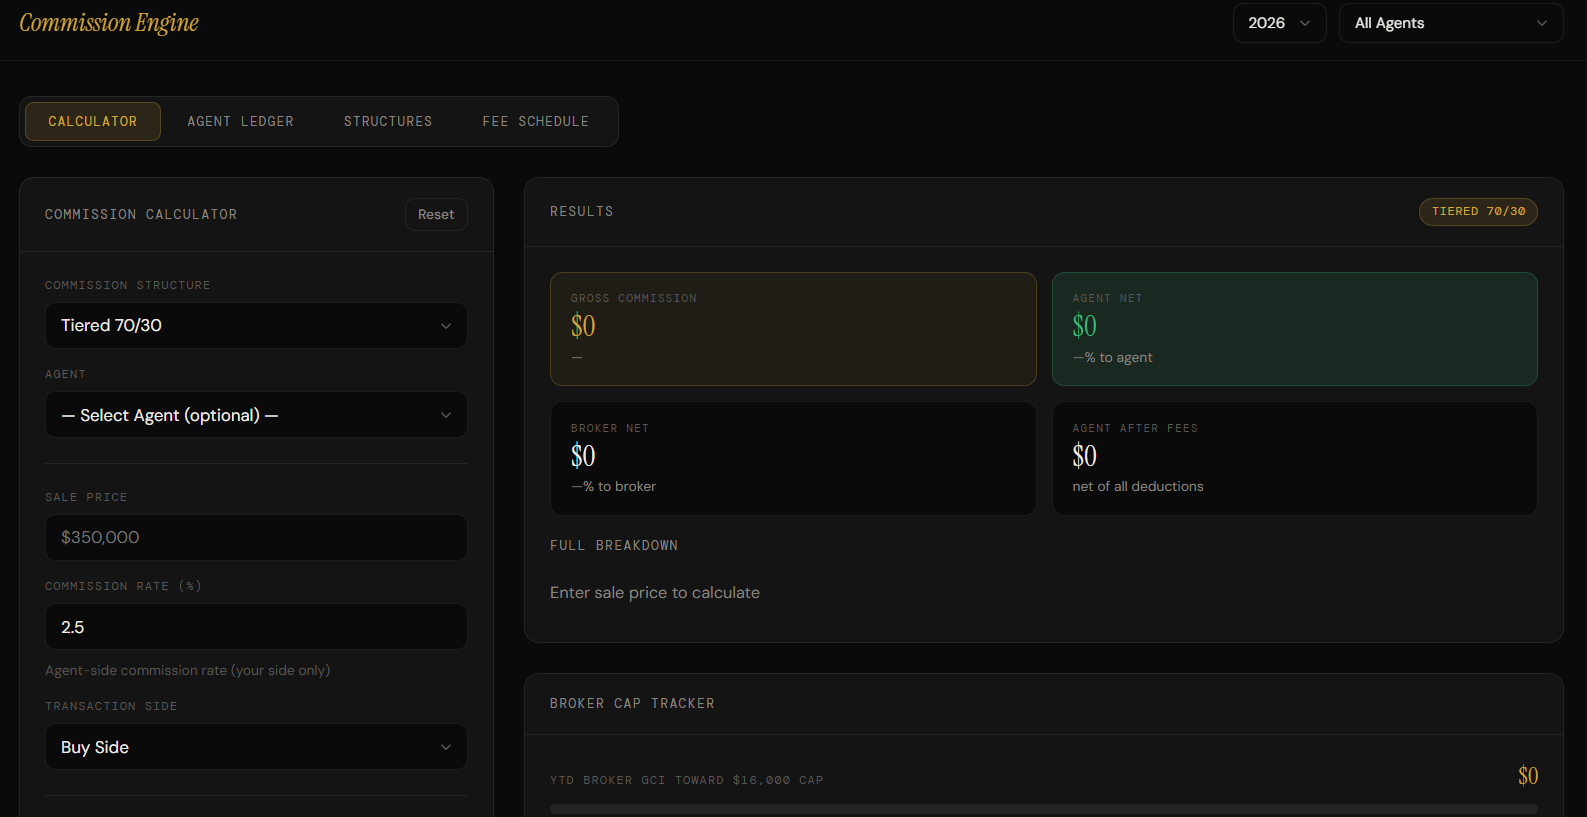Click the broker cap progress bar

(x=1044, y=808)
